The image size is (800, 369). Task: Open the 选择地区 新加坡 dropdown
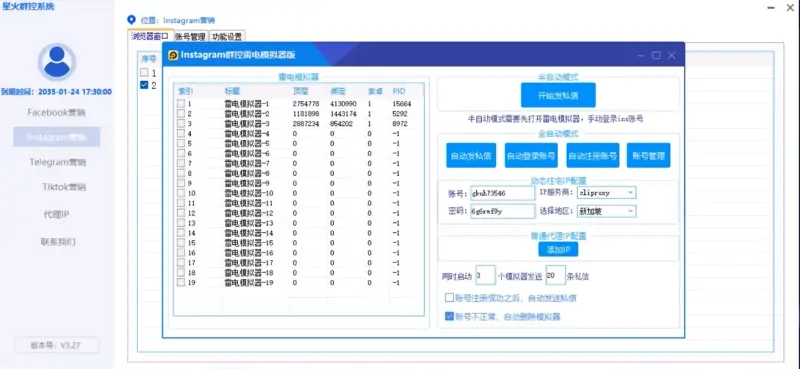pos(606,211)
